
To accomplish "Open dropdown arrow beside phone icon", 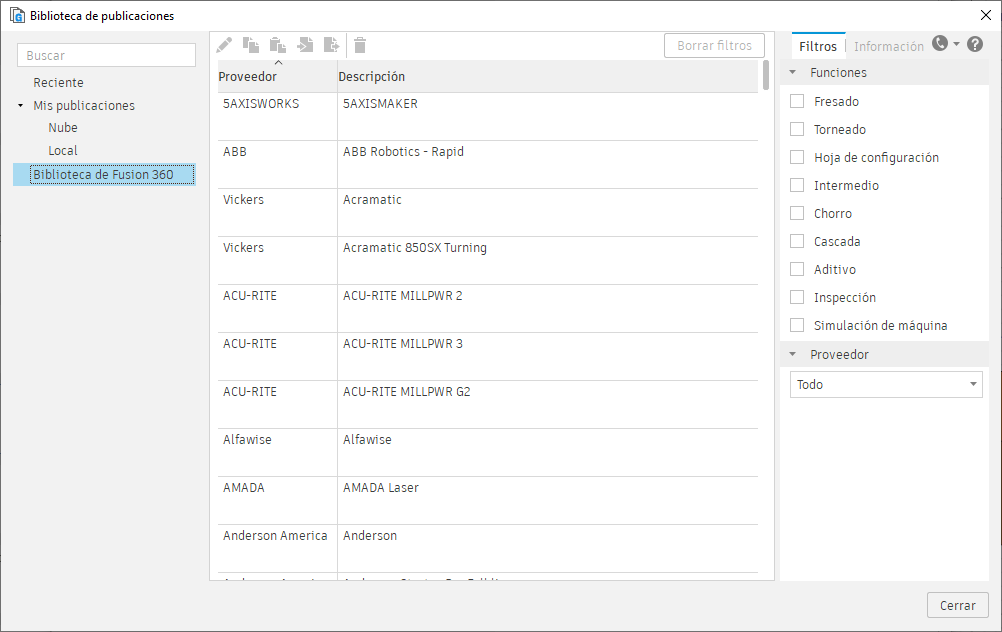I will click(x=957, y=43).
